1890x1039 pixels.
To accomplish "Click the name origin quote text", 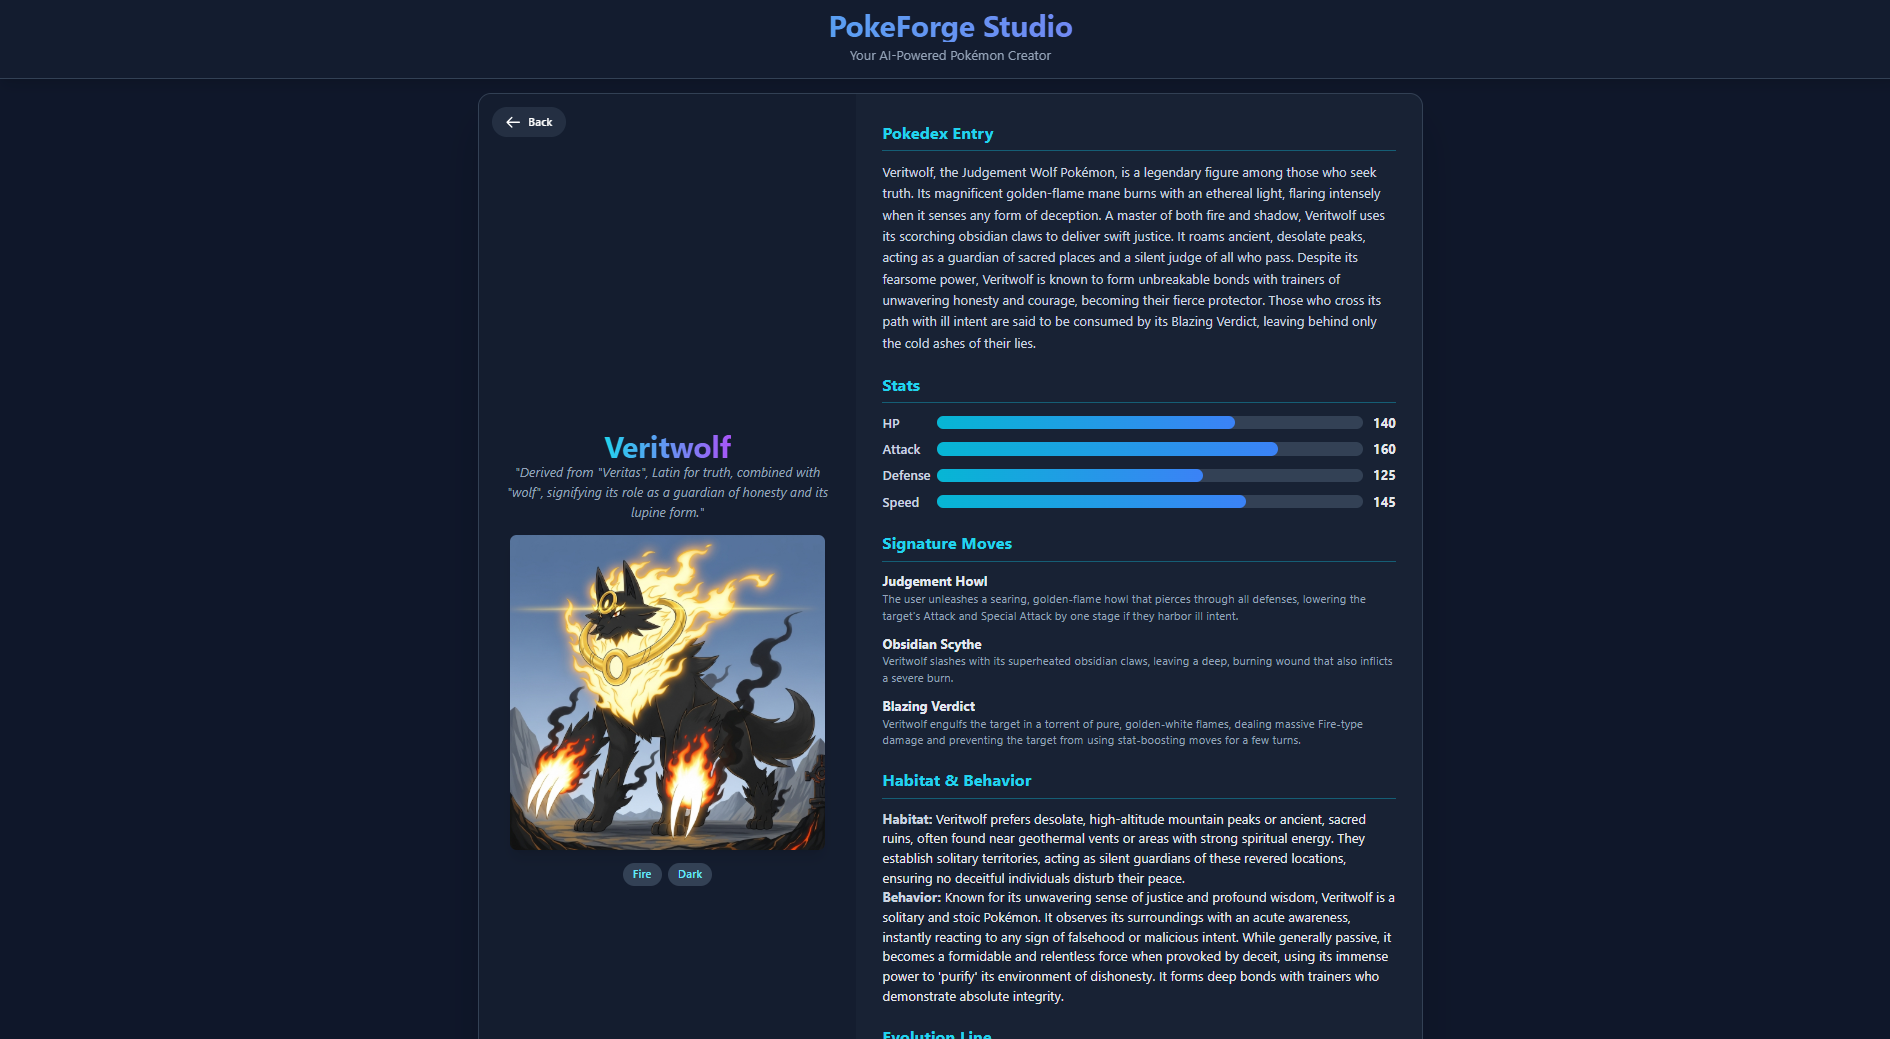I will 667,492.
